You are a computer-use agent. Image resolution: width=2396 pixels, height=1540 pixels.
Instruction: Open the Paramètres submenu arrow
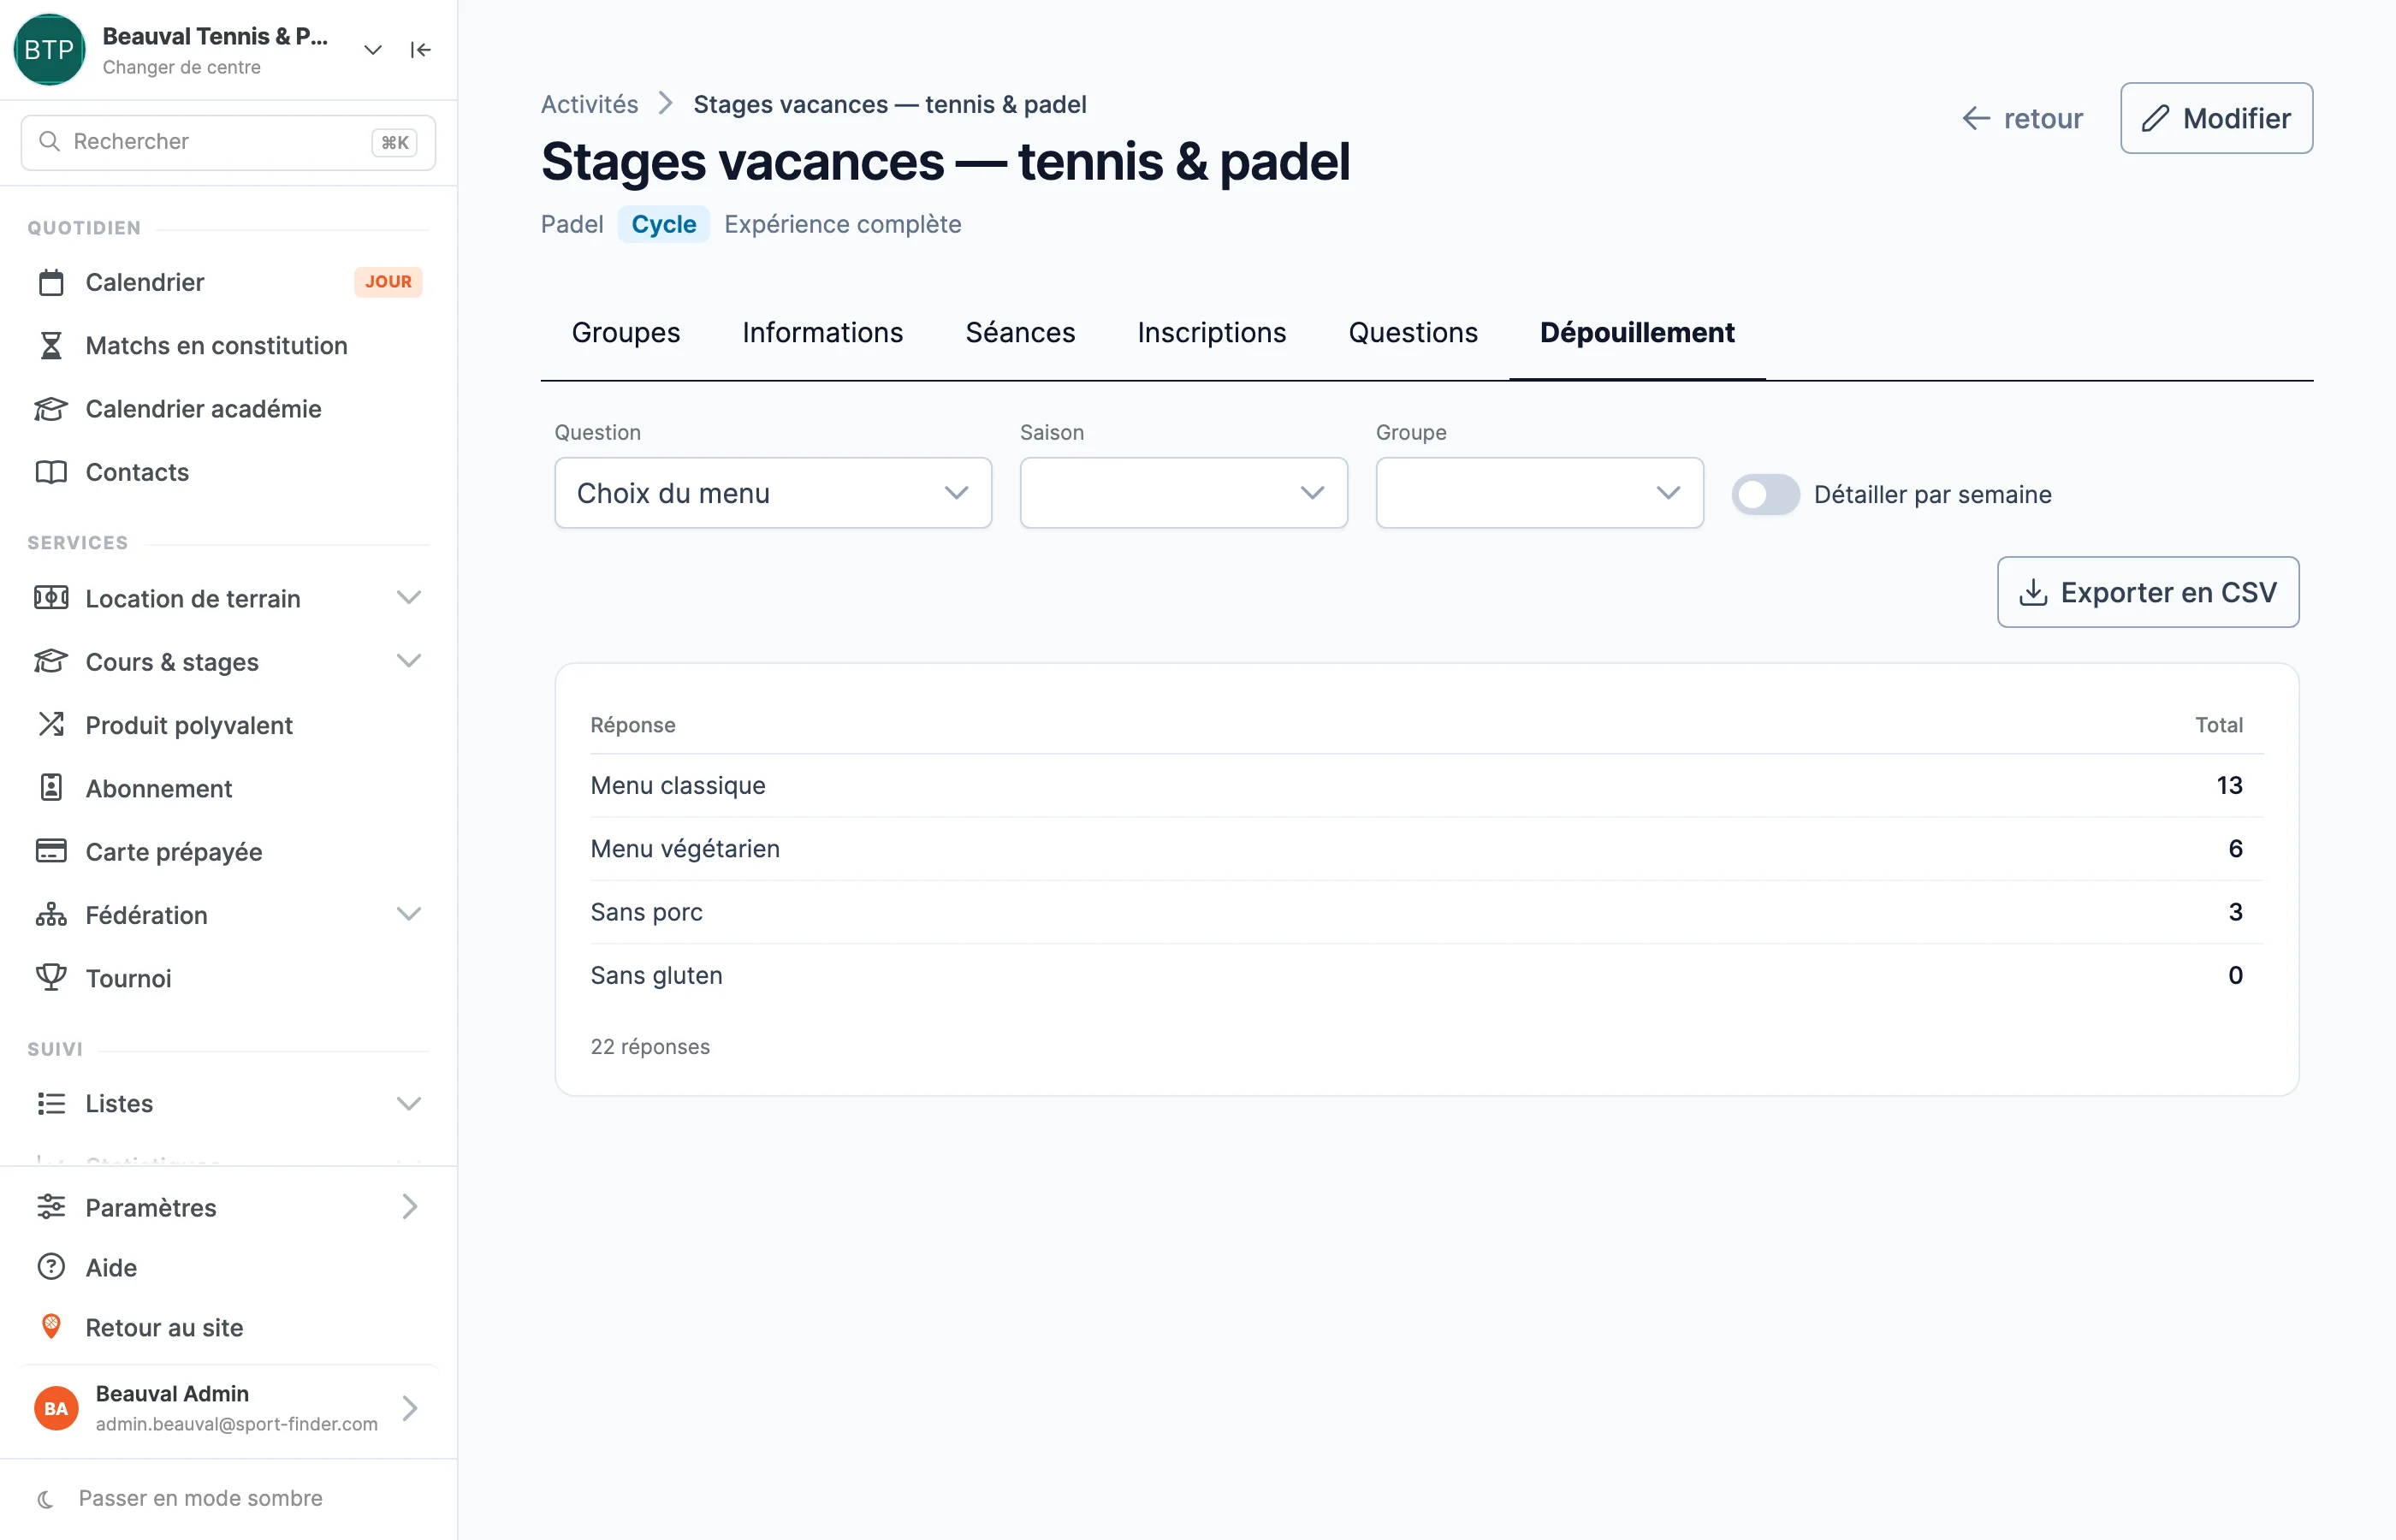tap(410, 1207)
